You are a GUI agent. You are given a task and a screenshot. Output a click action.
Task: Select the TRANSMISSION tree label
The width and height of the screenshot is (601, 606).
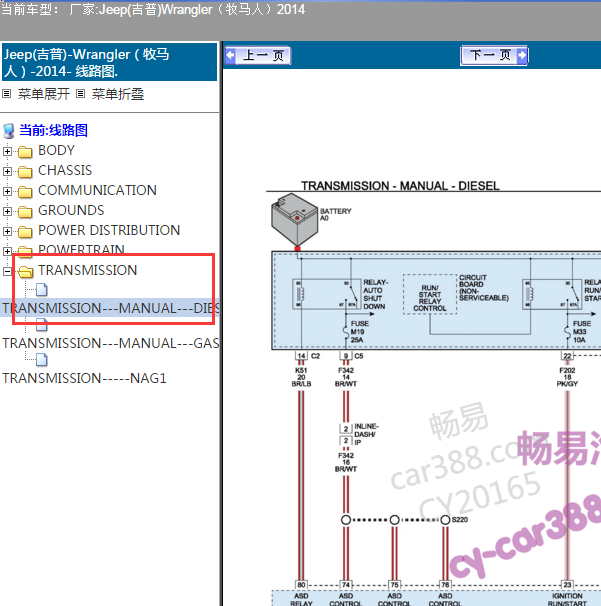point(88,271)
